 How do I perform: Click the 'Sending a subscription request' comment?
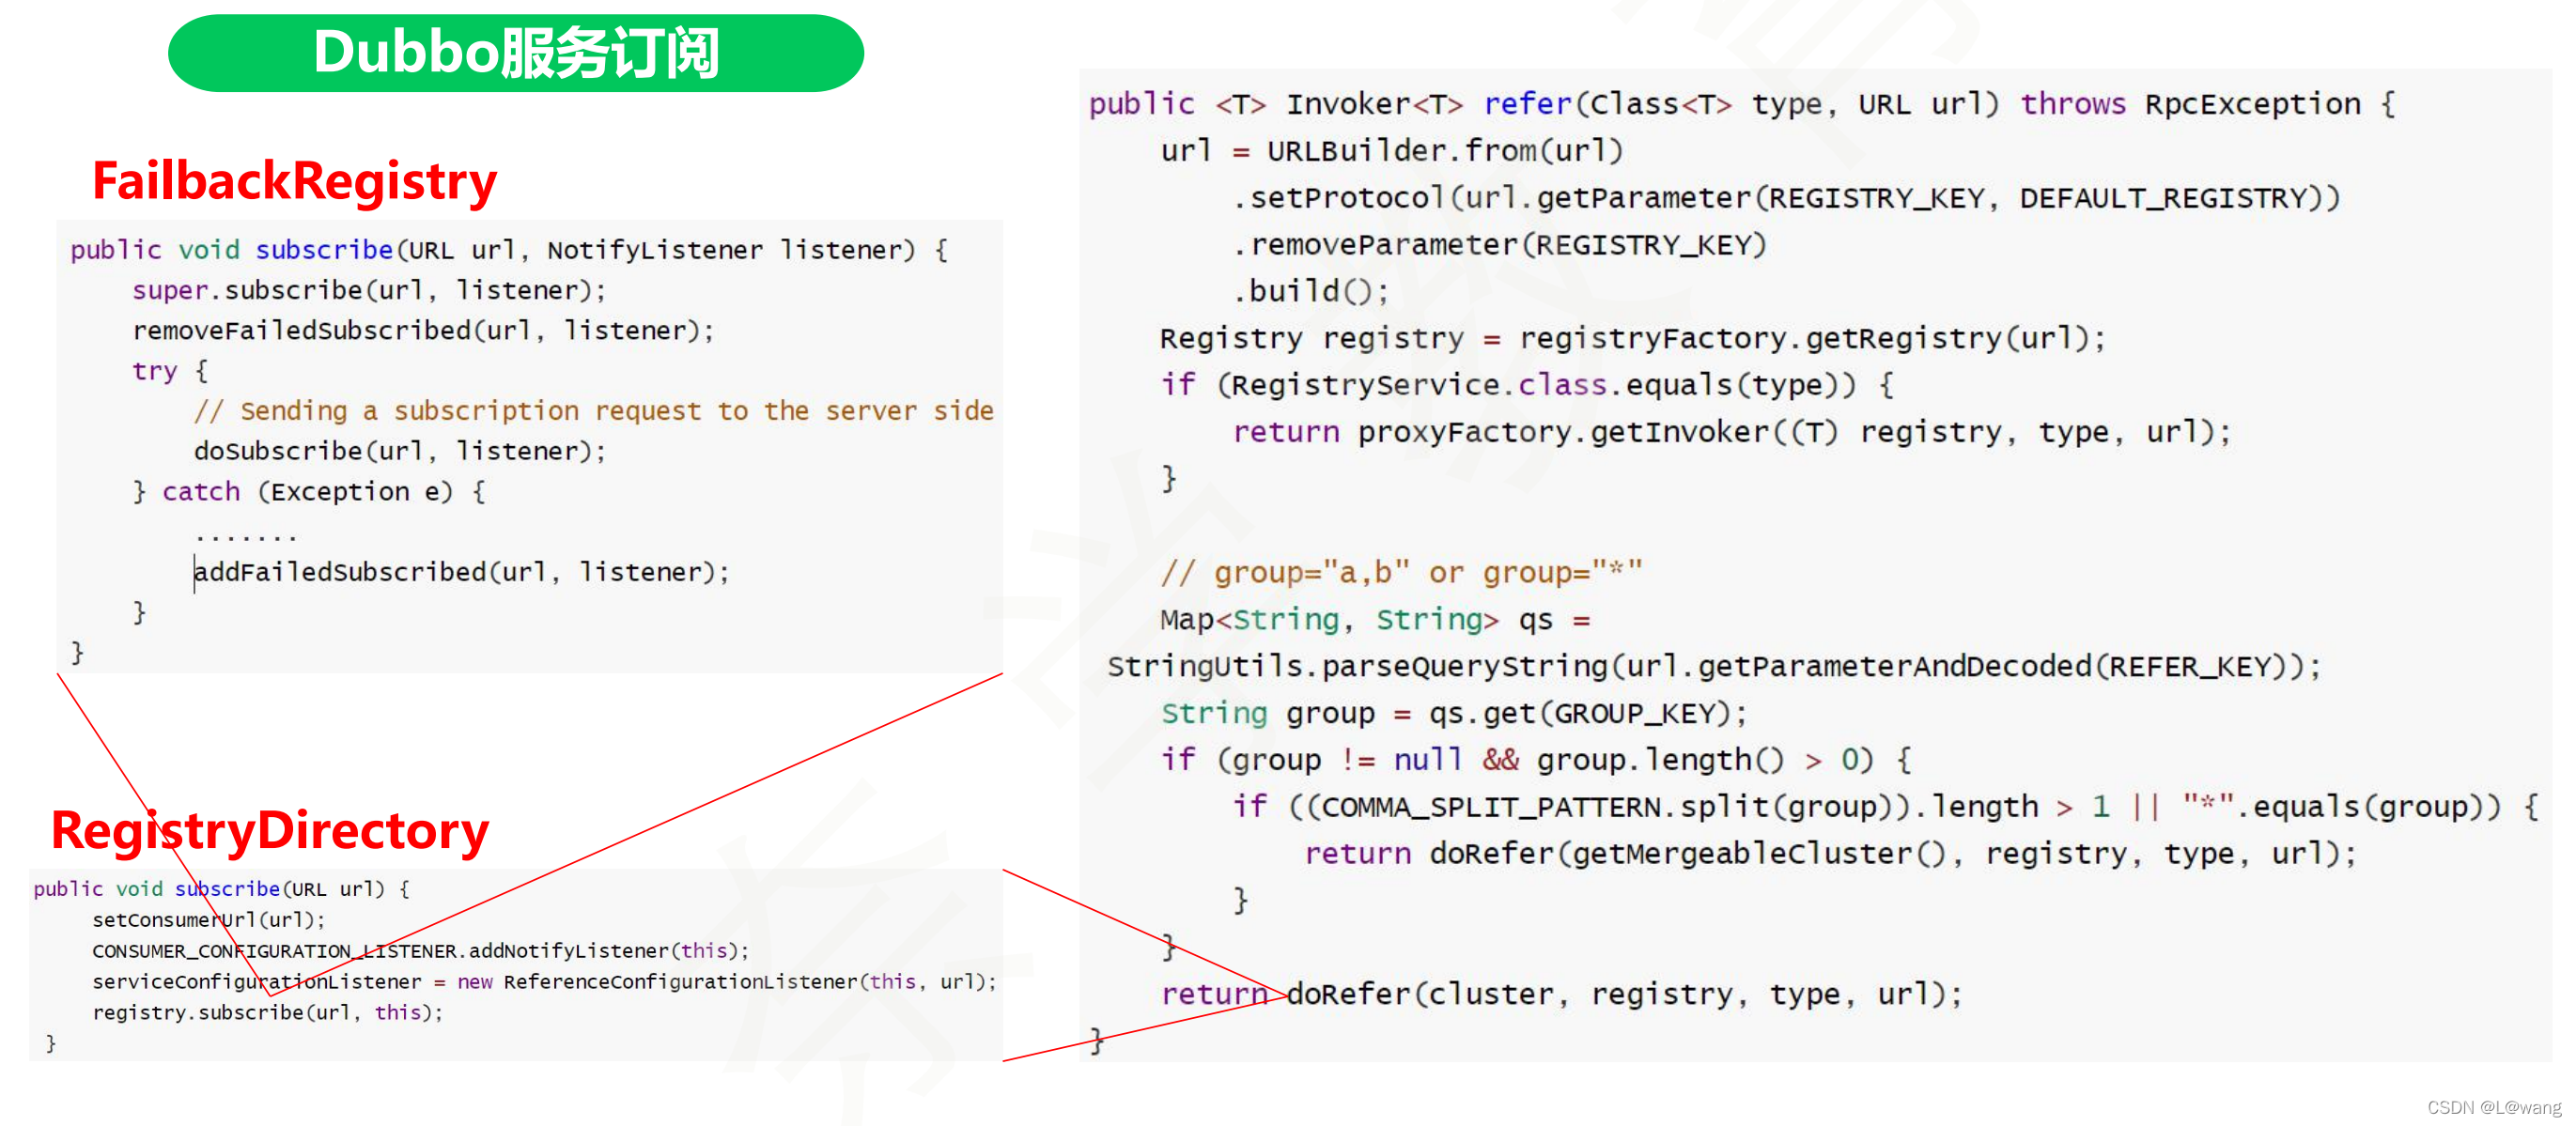[x=594, y=411]
